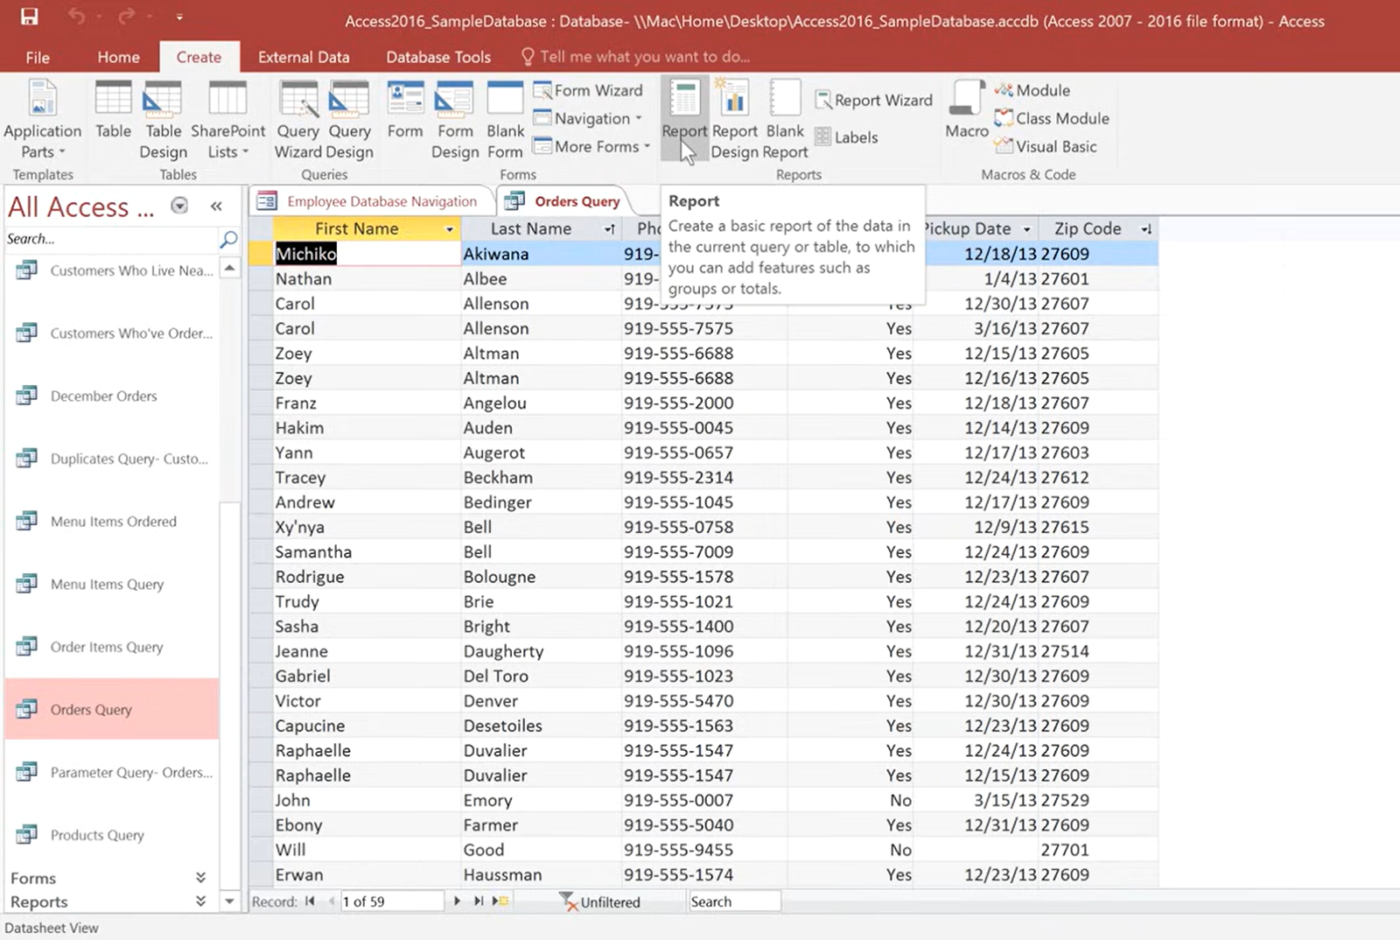
Task: Save the database with the save icon
Action: (29, 17)
